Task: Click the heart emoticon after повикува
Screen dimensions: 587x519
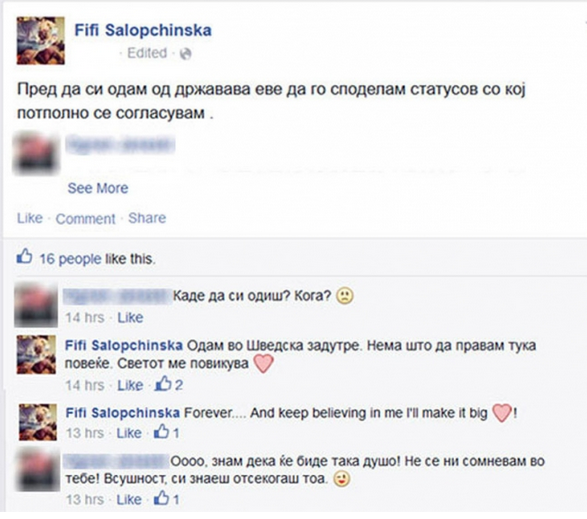Action: [x=264, y=364]
